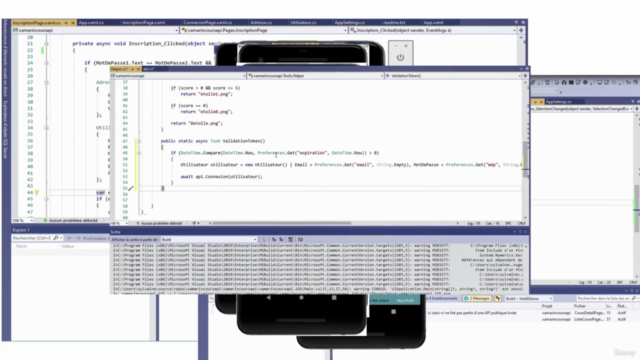Collapse the Inscription_Clicked outline at line 21
This screenshot has height=360, width=640.
coord(46,44)
